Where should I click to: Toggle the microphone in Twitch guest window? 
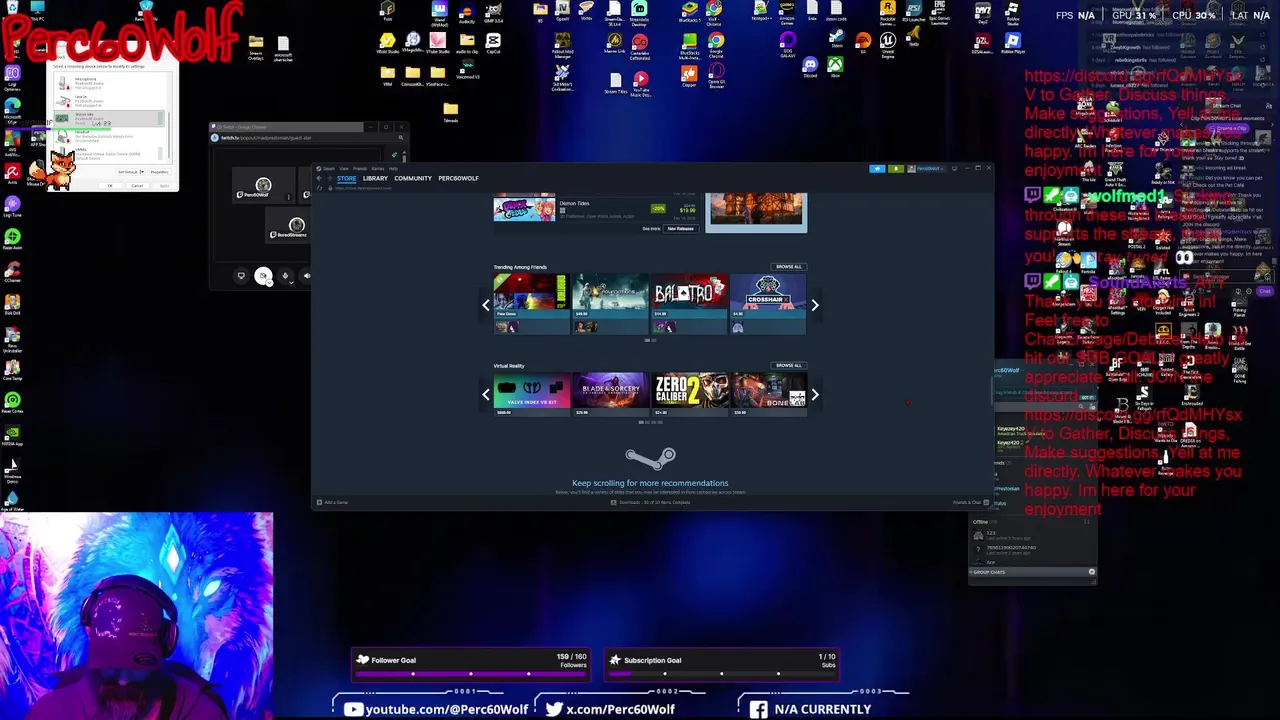coord(285,276)
